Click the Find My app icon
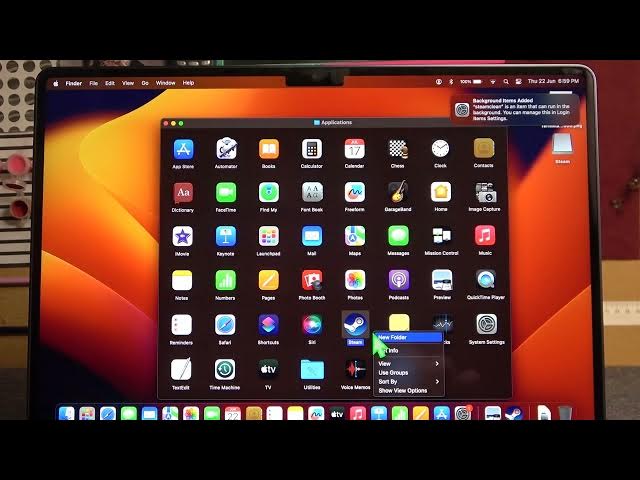The image size is (640, 480). pyautogui.click(x=269, y=192)
